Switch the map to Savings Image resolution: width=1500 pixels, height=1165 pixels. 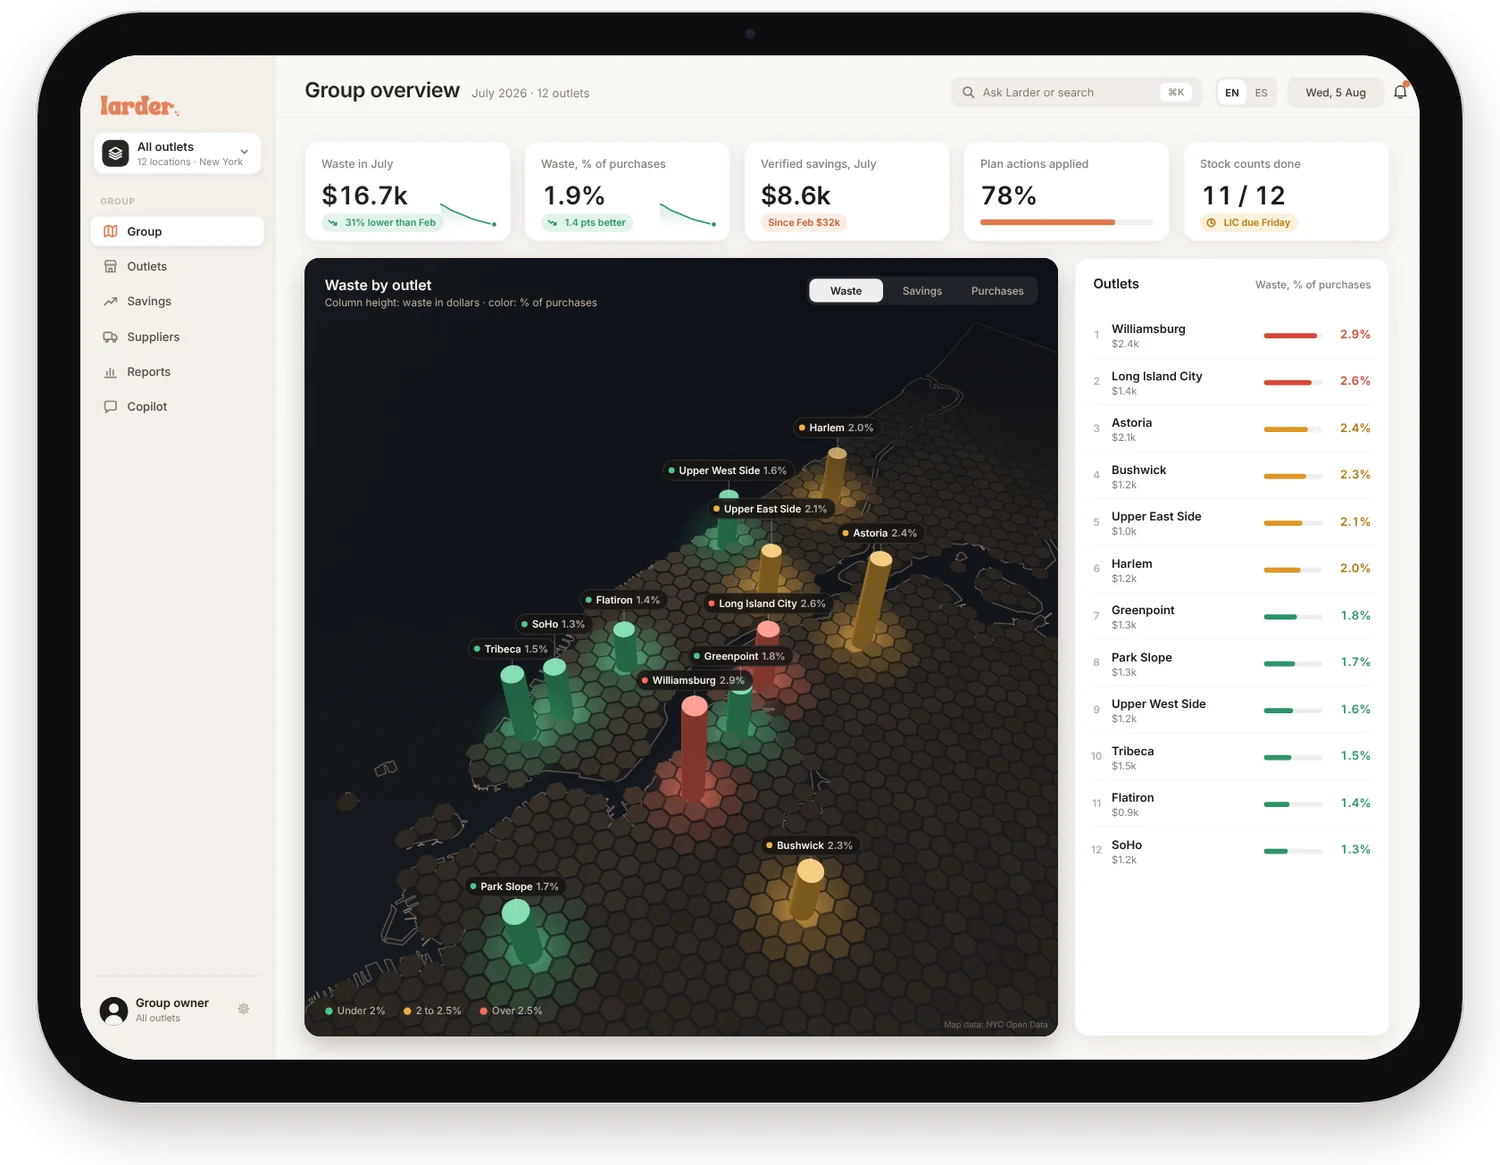tap(922, 291)
